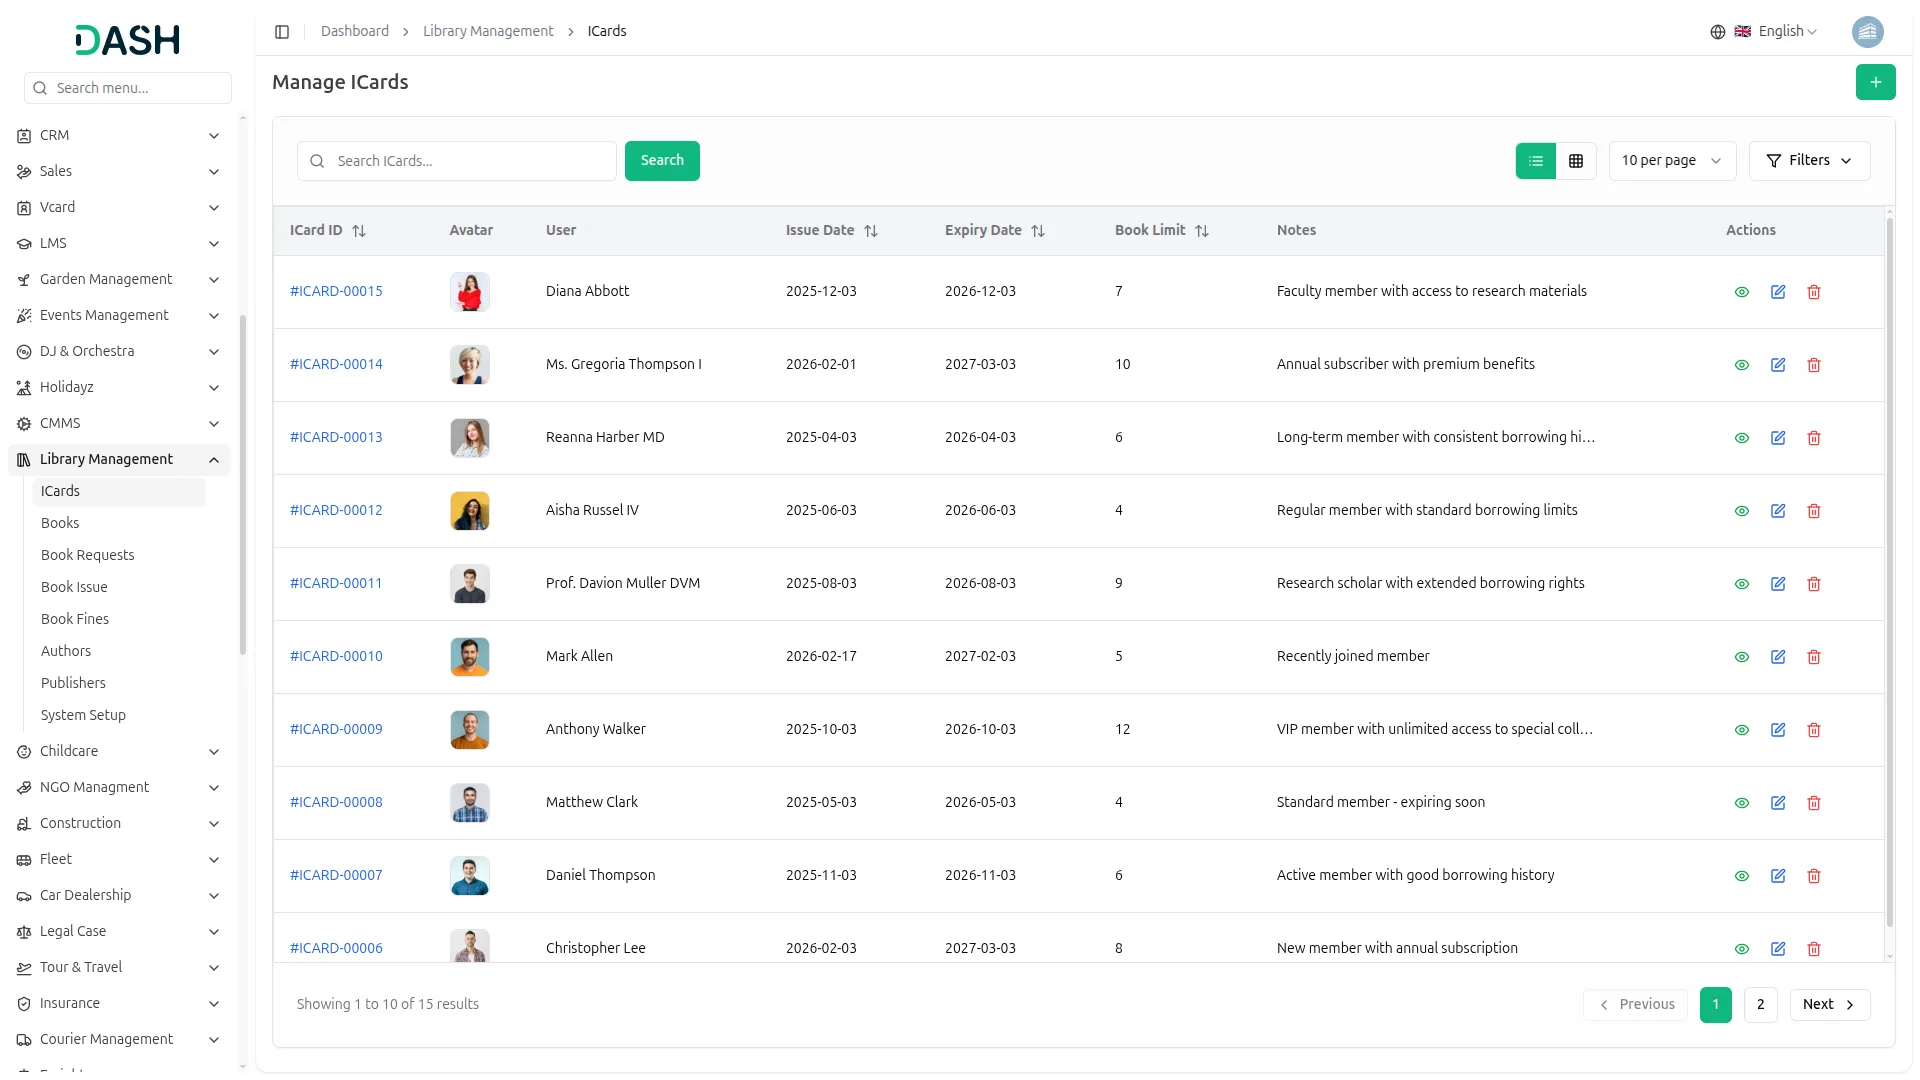The width and height of the screenshot is (1920, 1080).
Task: View Anthony Walker's ICard with eye icon
Action: coord(1742,730)
